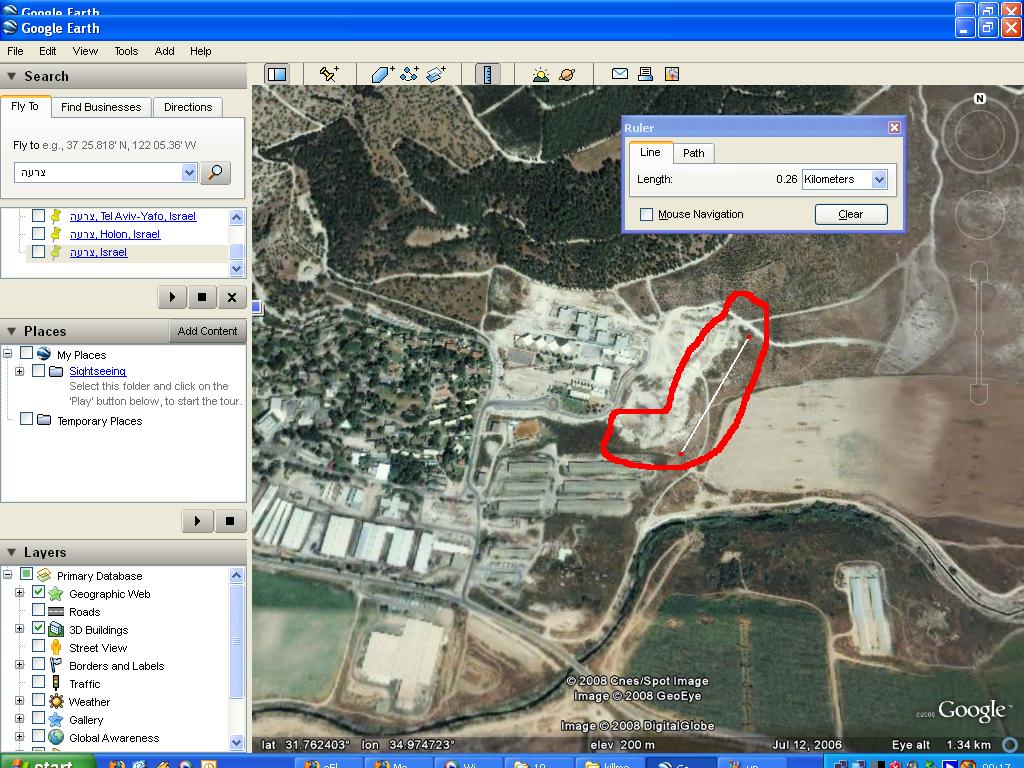Collapse the Places panel

(11, 331)
